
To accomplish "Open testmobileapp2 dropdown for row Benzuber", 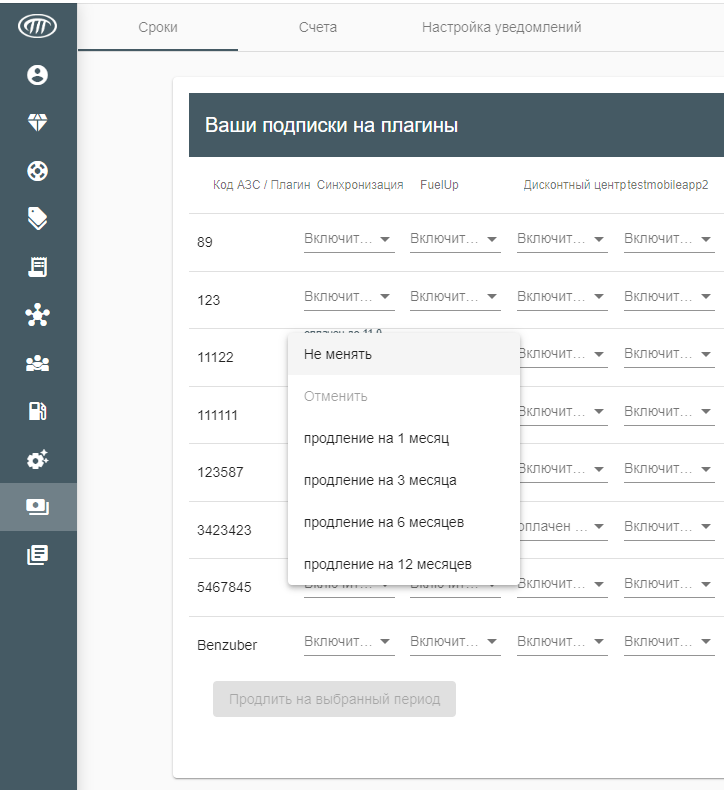I will point(669,642).
